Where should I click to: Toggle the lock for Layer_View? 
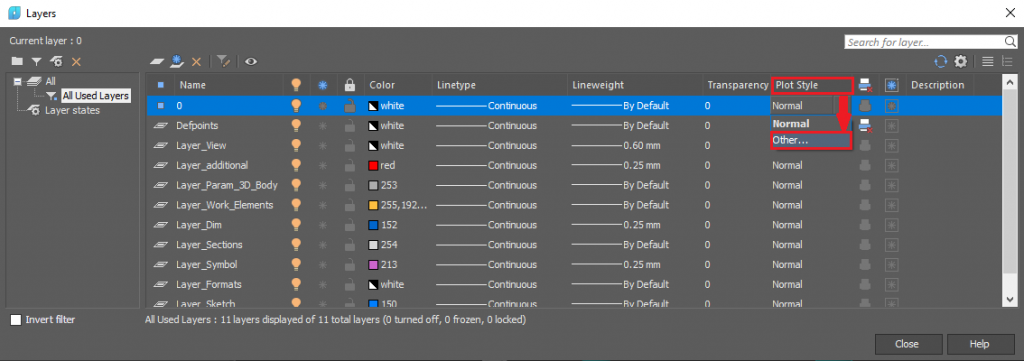(349, 145)
